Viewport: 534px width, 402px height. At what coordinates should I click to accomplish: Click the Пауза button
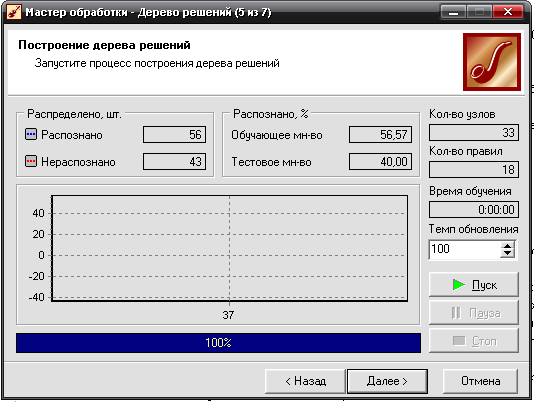coord(474,312)
